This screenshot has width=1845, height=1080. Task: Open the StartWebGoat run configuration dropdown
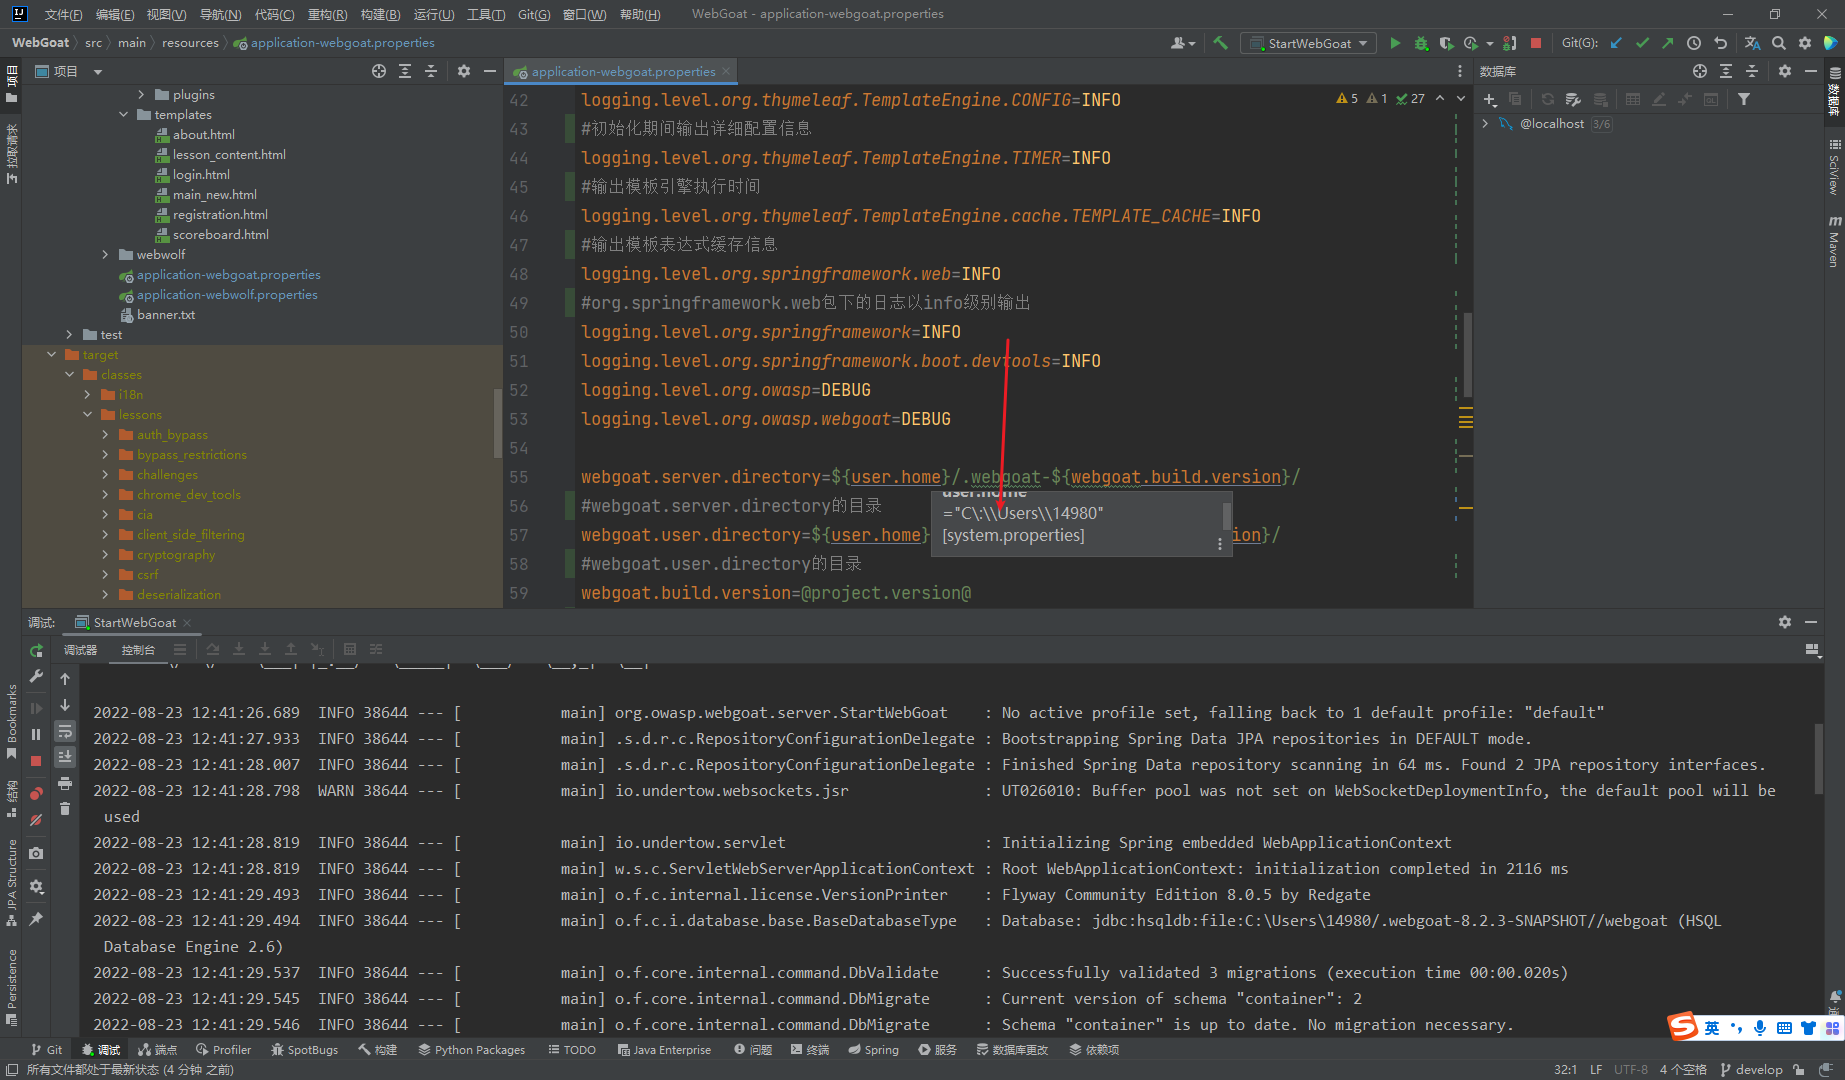(x=1306, y=43)
